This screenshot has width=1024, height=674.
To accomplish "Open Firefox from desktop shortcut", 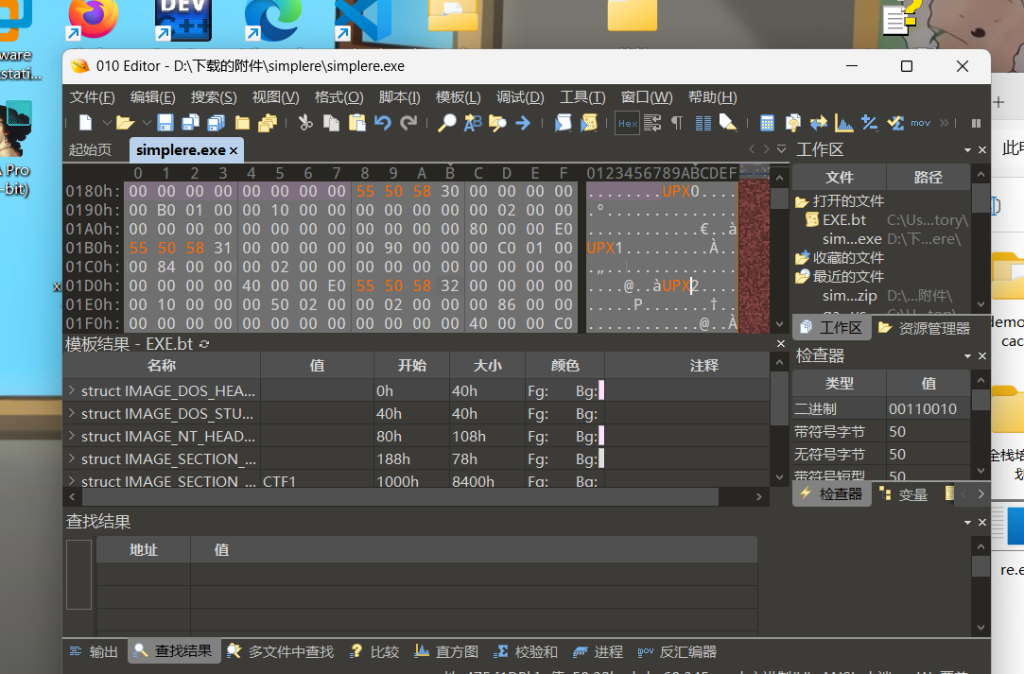I will (93, 19).
